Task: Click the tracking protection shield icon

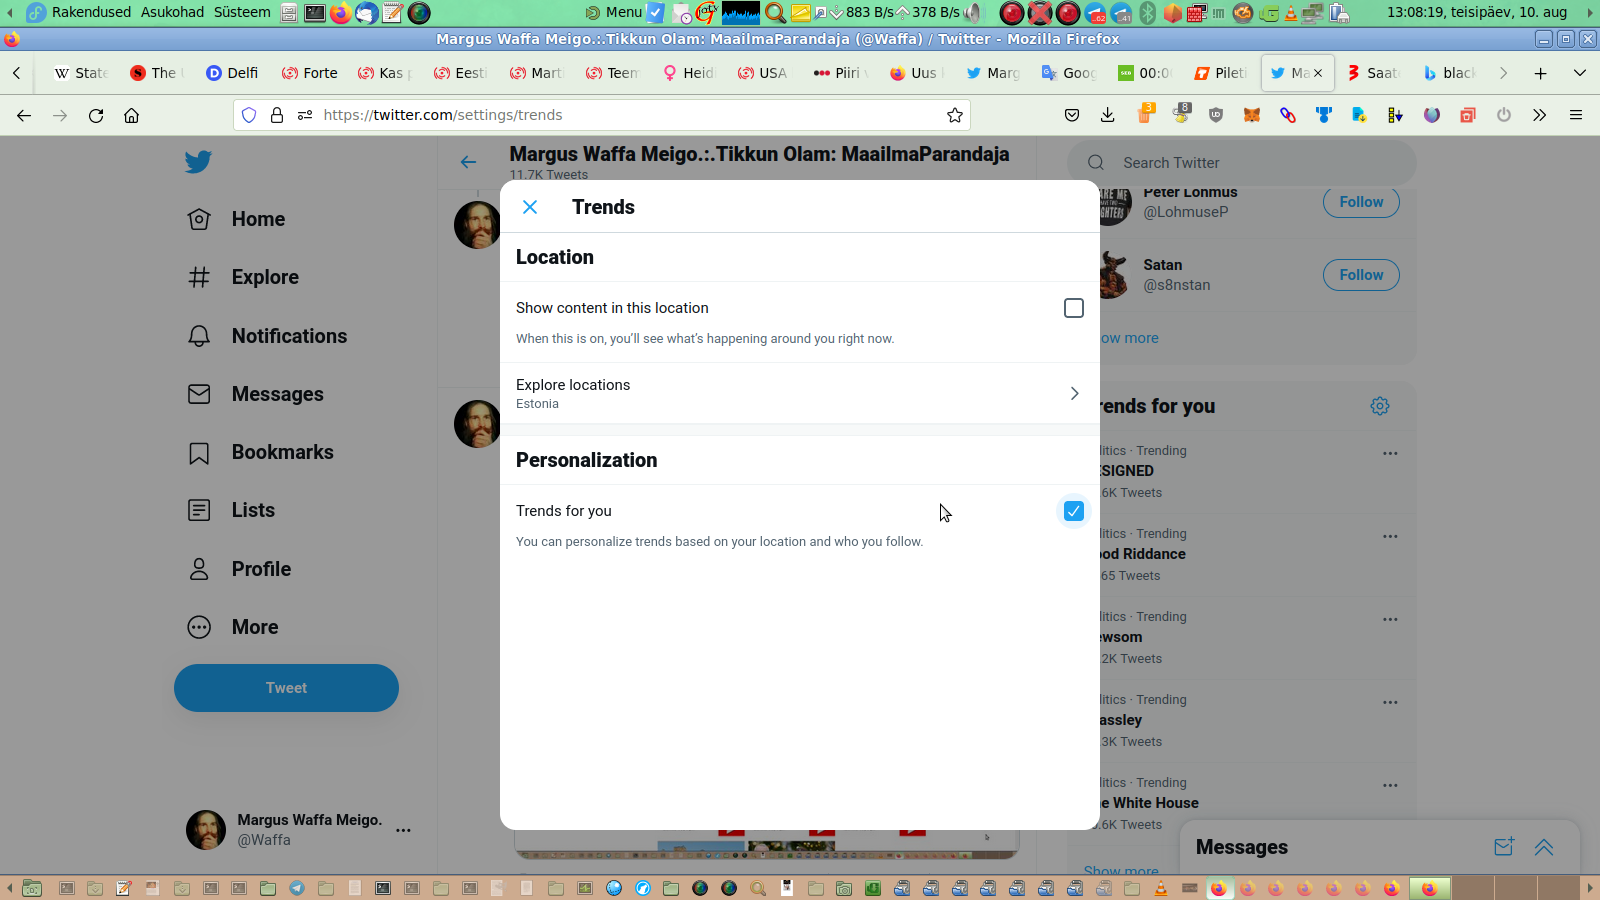Action: tap(249, 115)
